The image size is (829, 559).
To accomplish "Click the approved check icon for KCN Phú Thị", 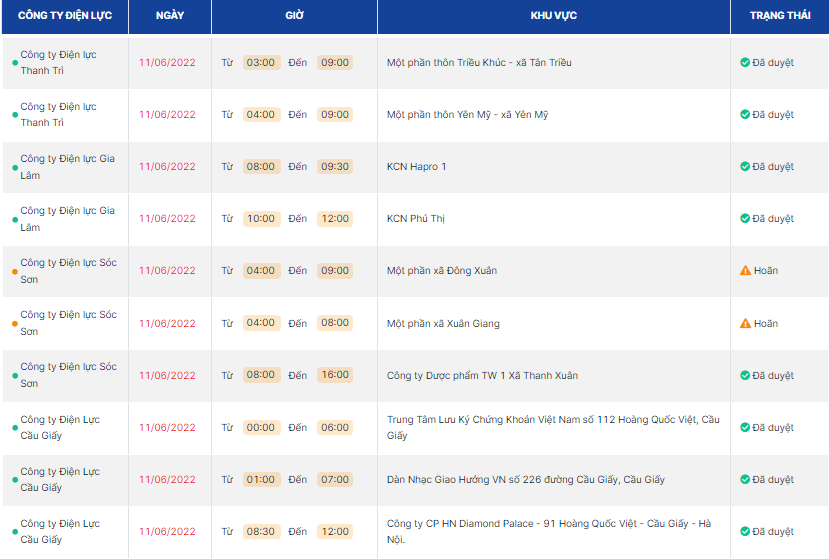I will tap(745, 218).
